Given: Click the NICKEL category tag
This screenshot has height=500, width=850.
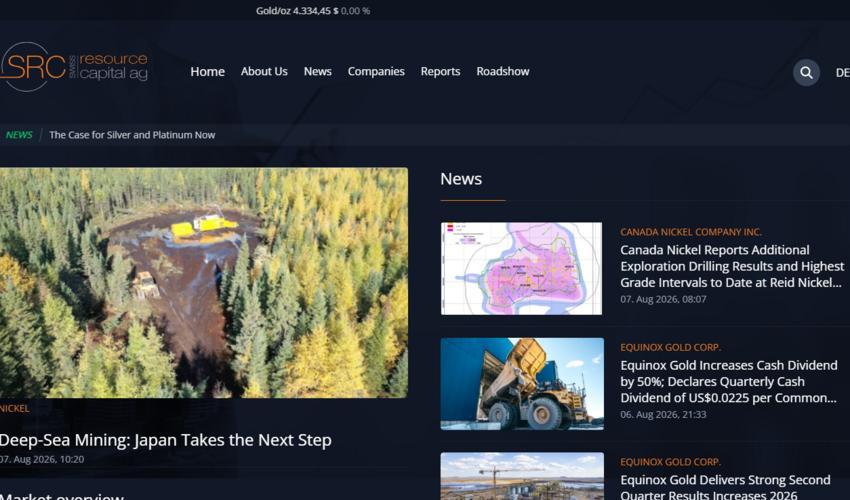Looking at the screenshot, I should pos(15,408).
